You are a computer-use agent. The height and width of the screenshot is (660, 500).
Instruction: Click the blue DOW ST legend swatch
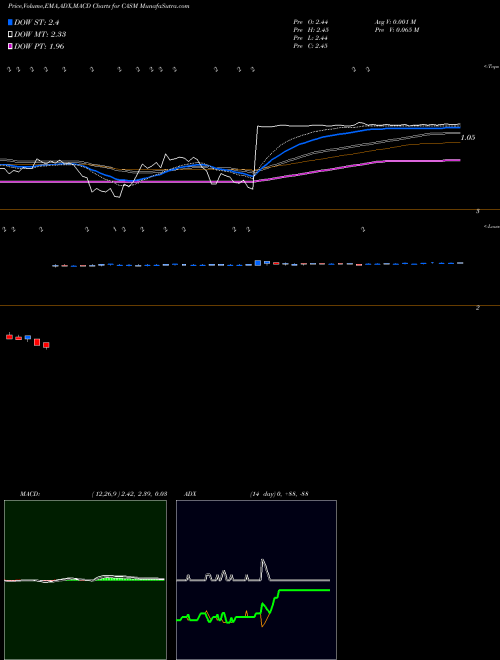click(10, 22)
